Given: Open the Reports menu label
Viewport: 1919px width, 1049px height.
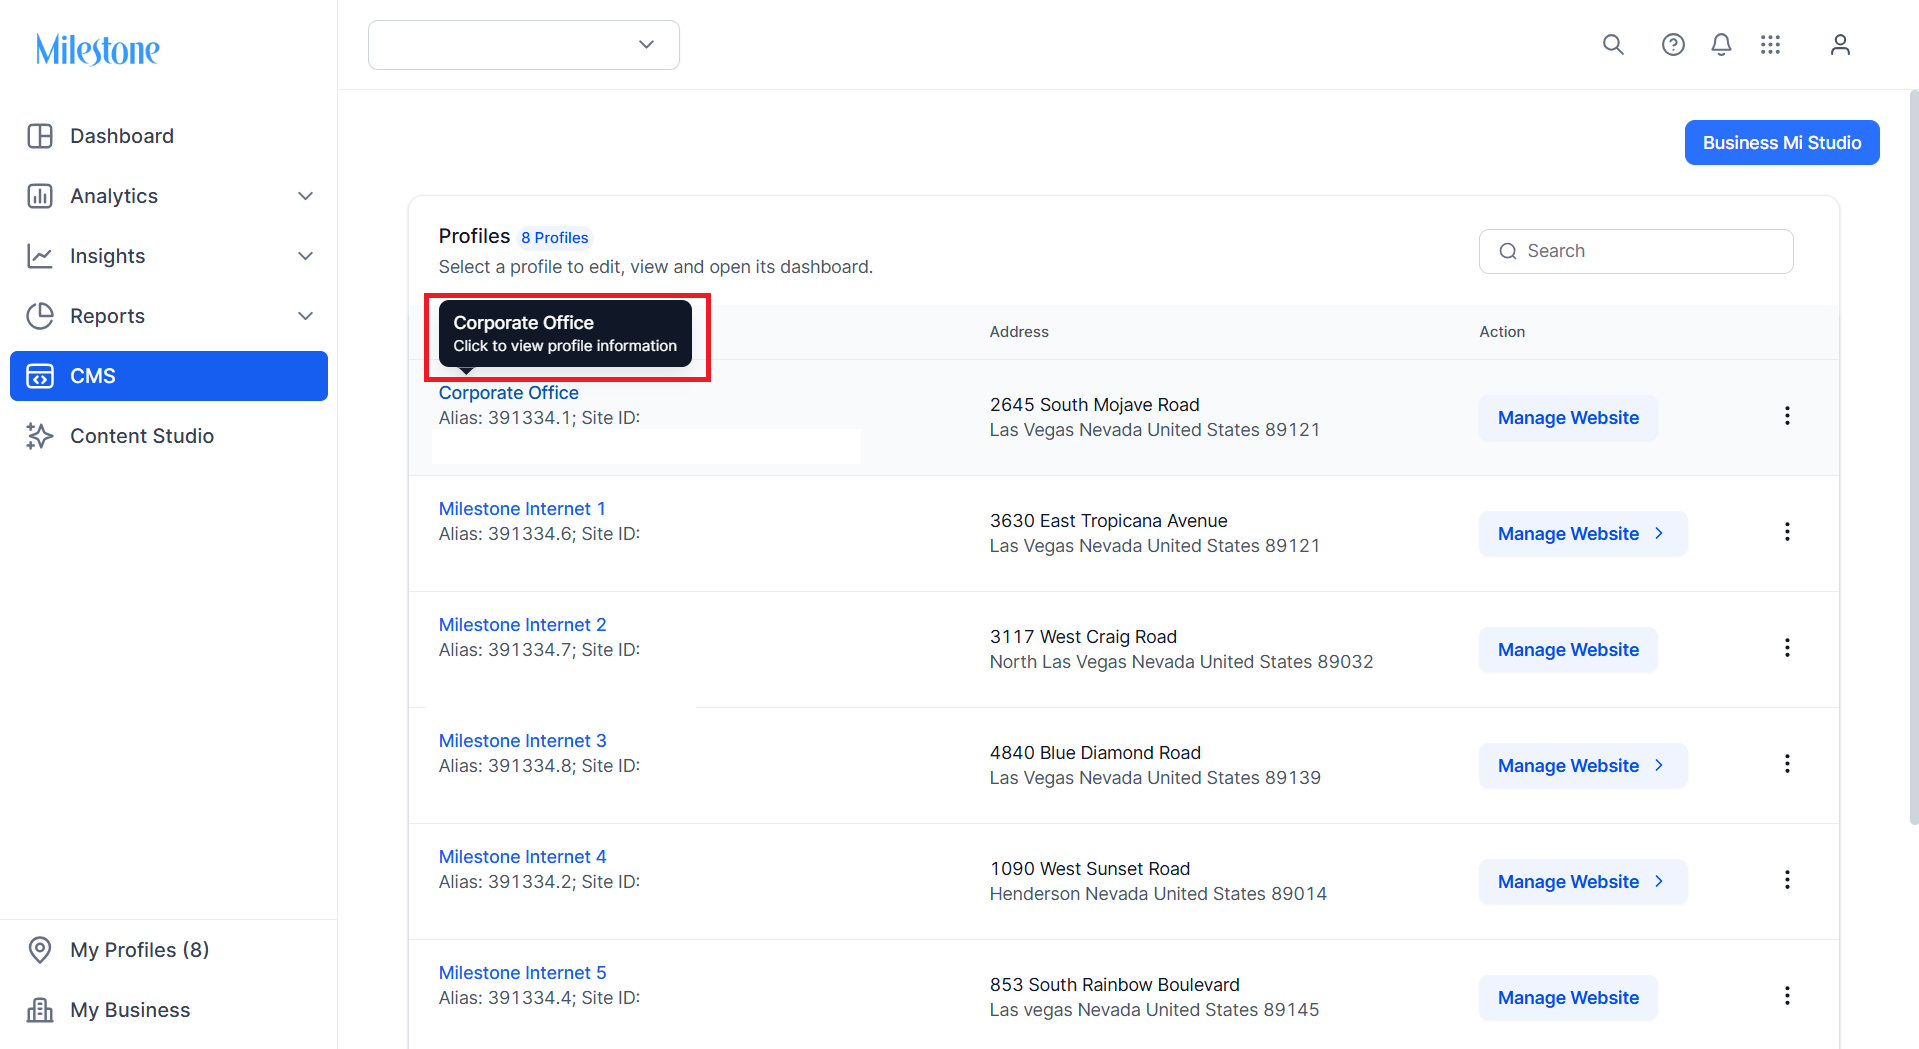Looking at the screenshot, I should click(x=107, y=316).
